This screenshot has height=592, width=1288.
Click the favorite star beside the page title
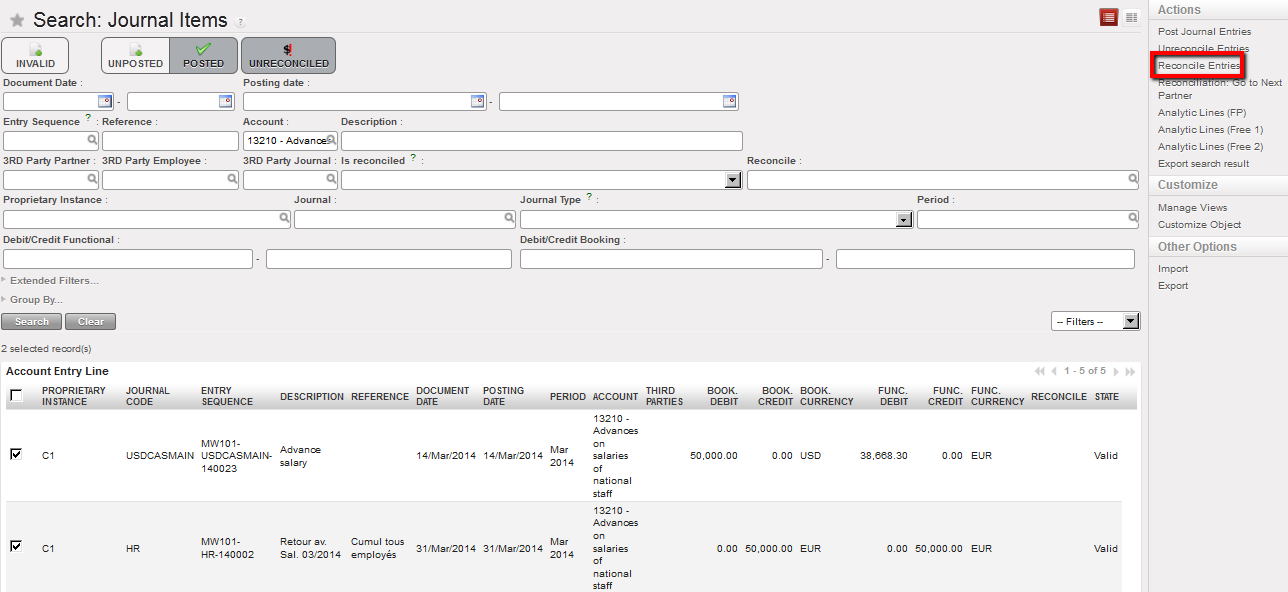point(17,21)
